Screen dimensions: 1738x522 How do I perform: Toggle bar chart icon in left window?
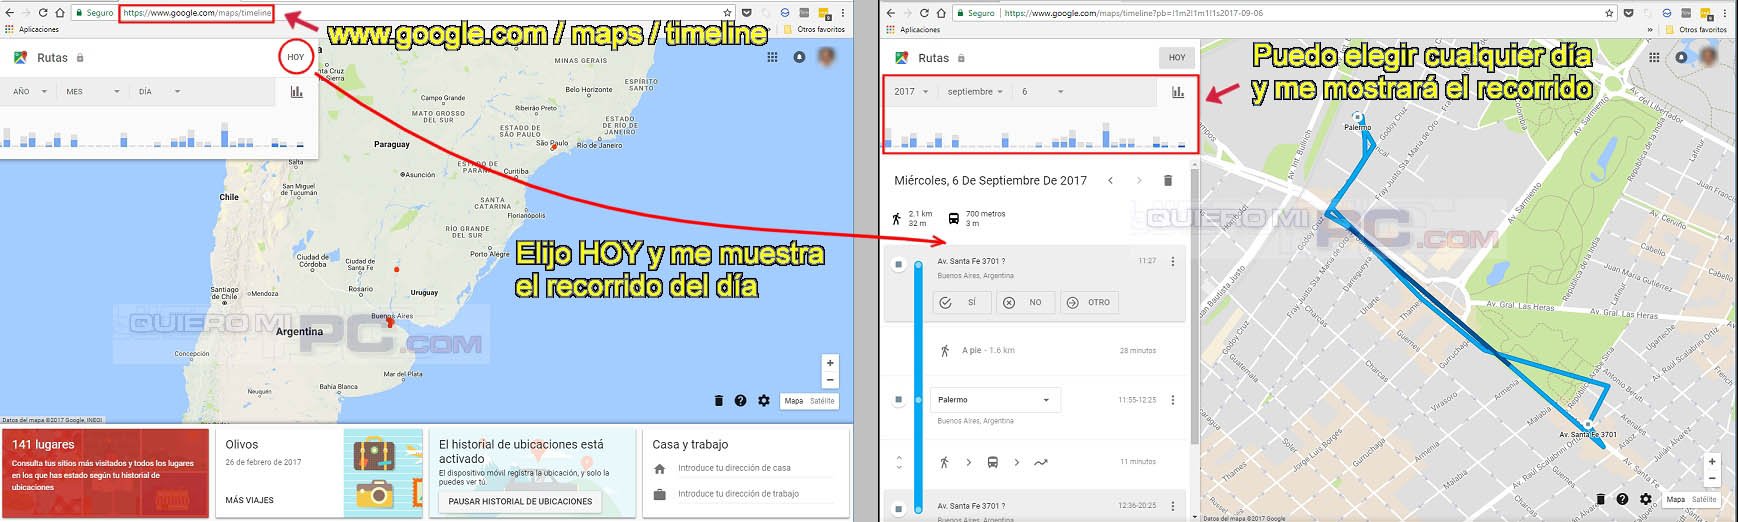296,91
